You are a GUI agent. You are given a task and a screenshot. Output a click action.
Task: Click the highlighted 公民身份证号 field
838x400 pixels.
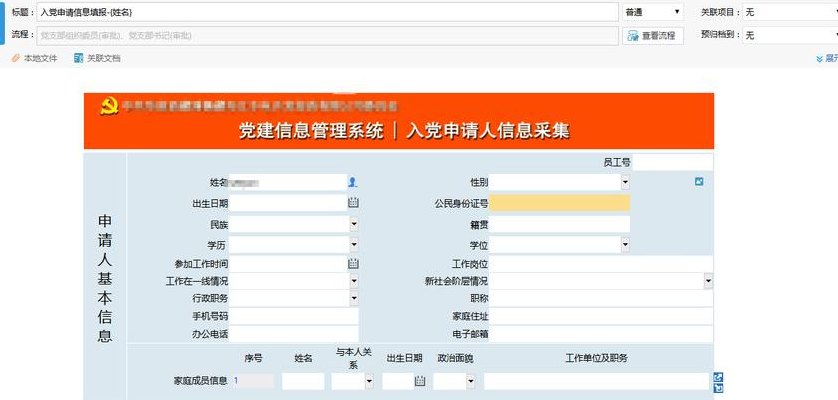[560, 203]
